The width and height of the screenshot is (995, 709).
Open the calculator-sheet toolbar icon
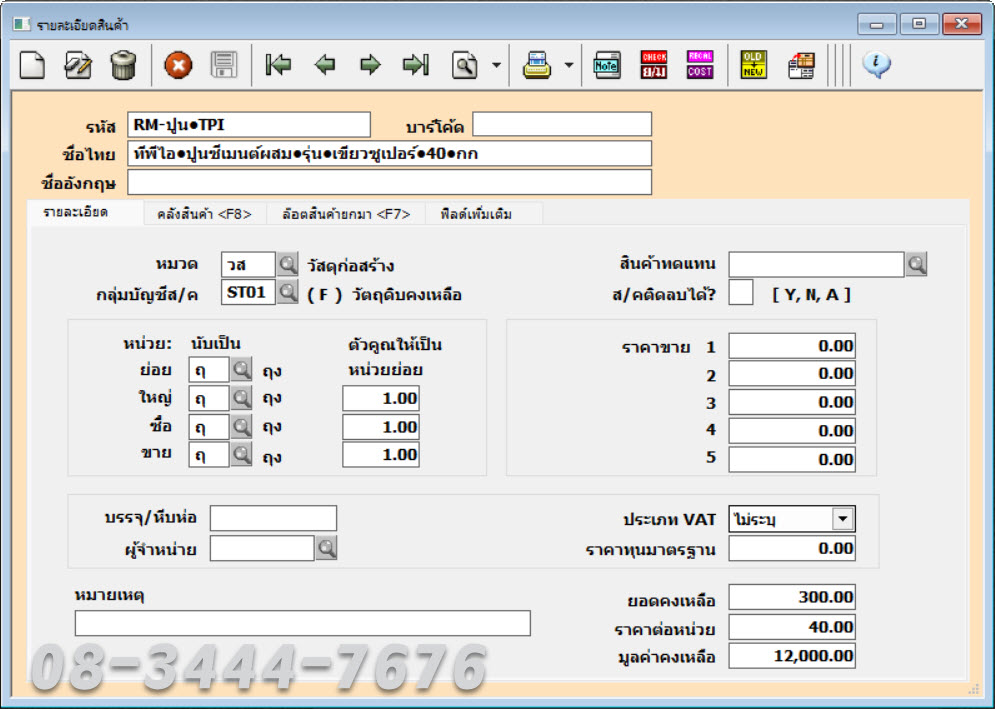pos(801,65)
